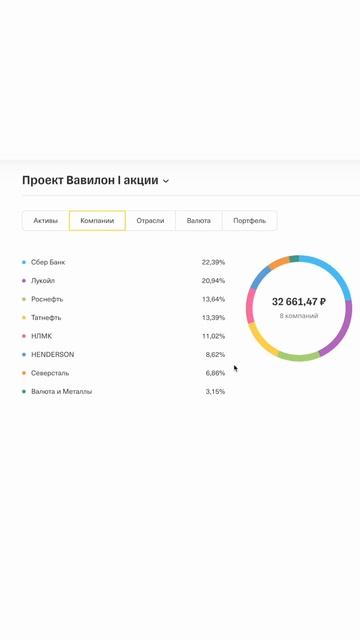Click the 11,02% share value
The height and width of the screenshot is (640, 360).
point(213,336)
